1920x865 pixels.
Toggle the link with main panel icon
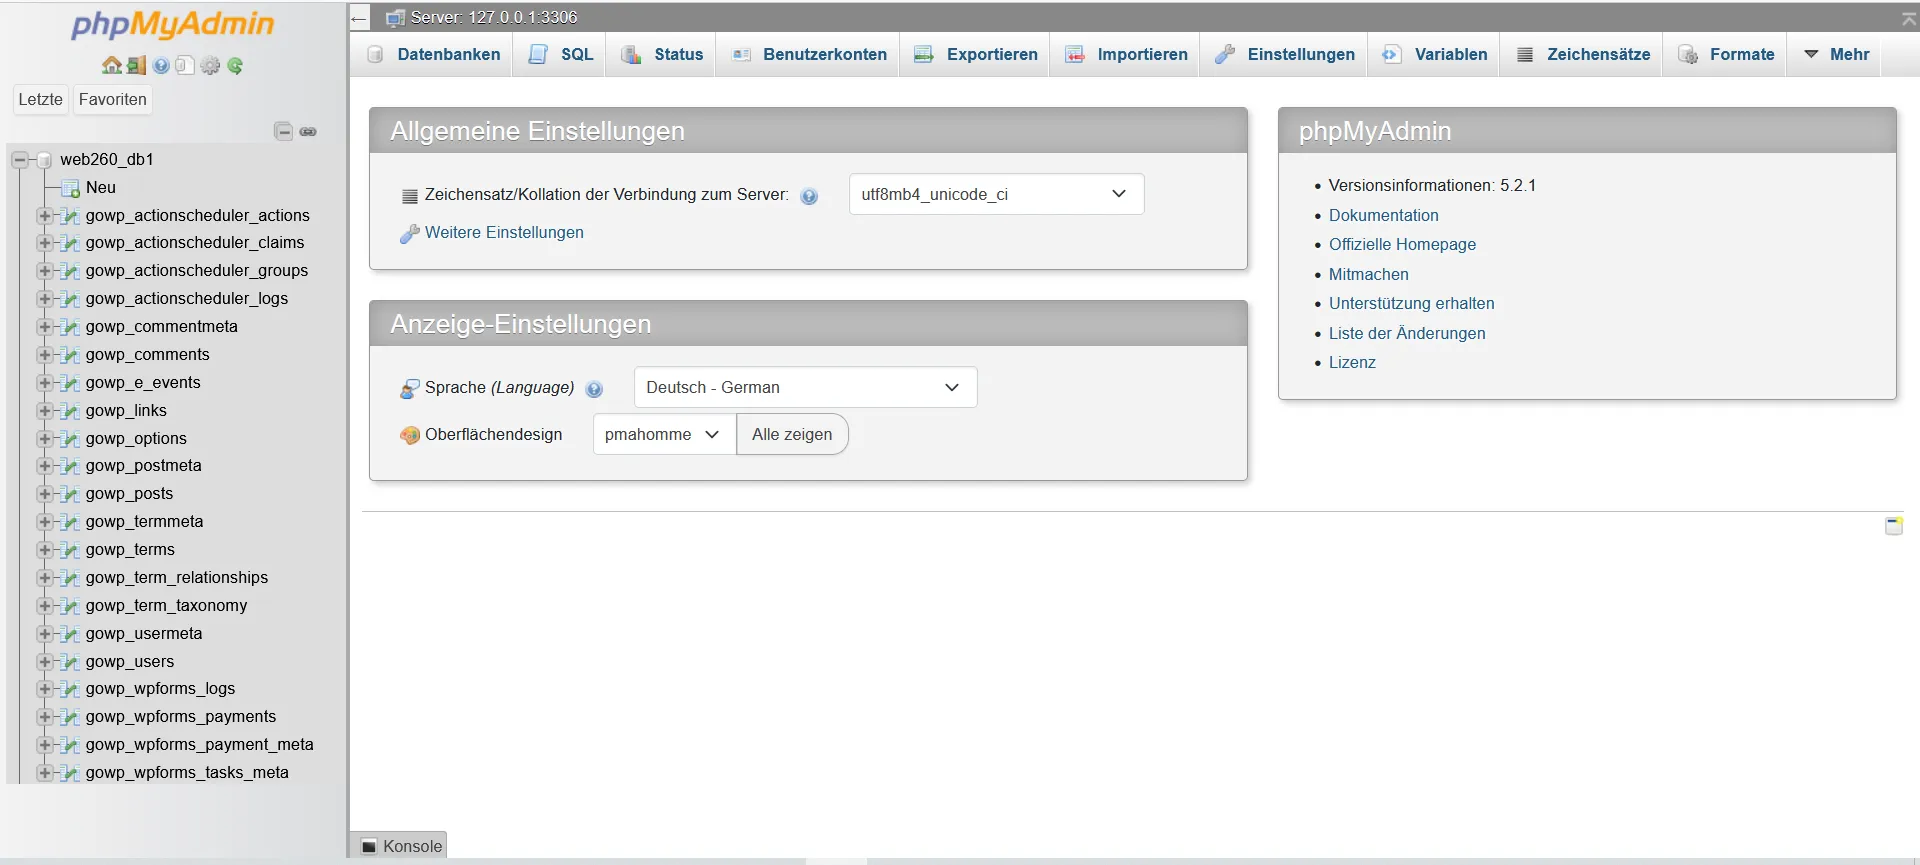(308, 131)
